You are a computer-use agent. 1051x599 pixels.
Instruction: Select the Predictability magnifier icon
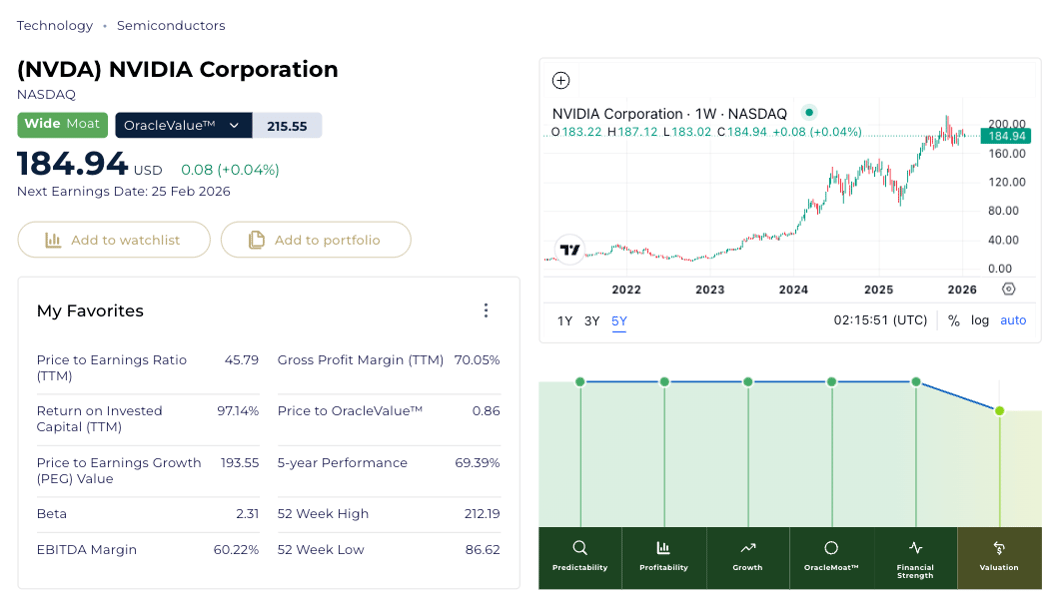(580, 548)
